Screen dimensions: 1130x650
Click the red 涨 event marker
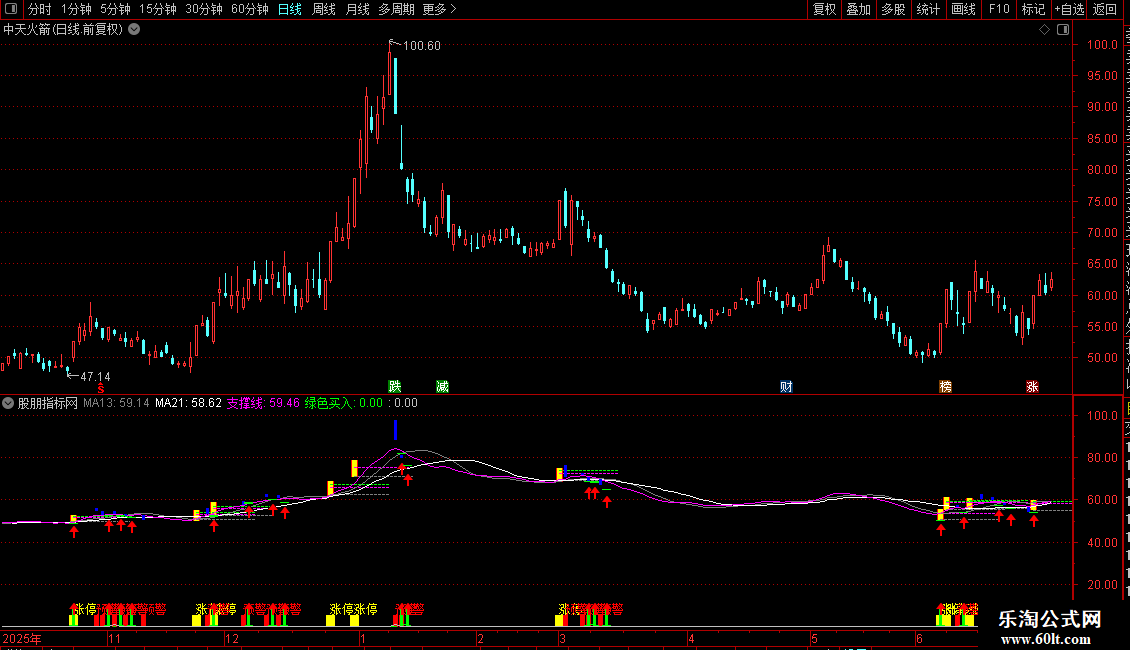tap(1032, 387)
